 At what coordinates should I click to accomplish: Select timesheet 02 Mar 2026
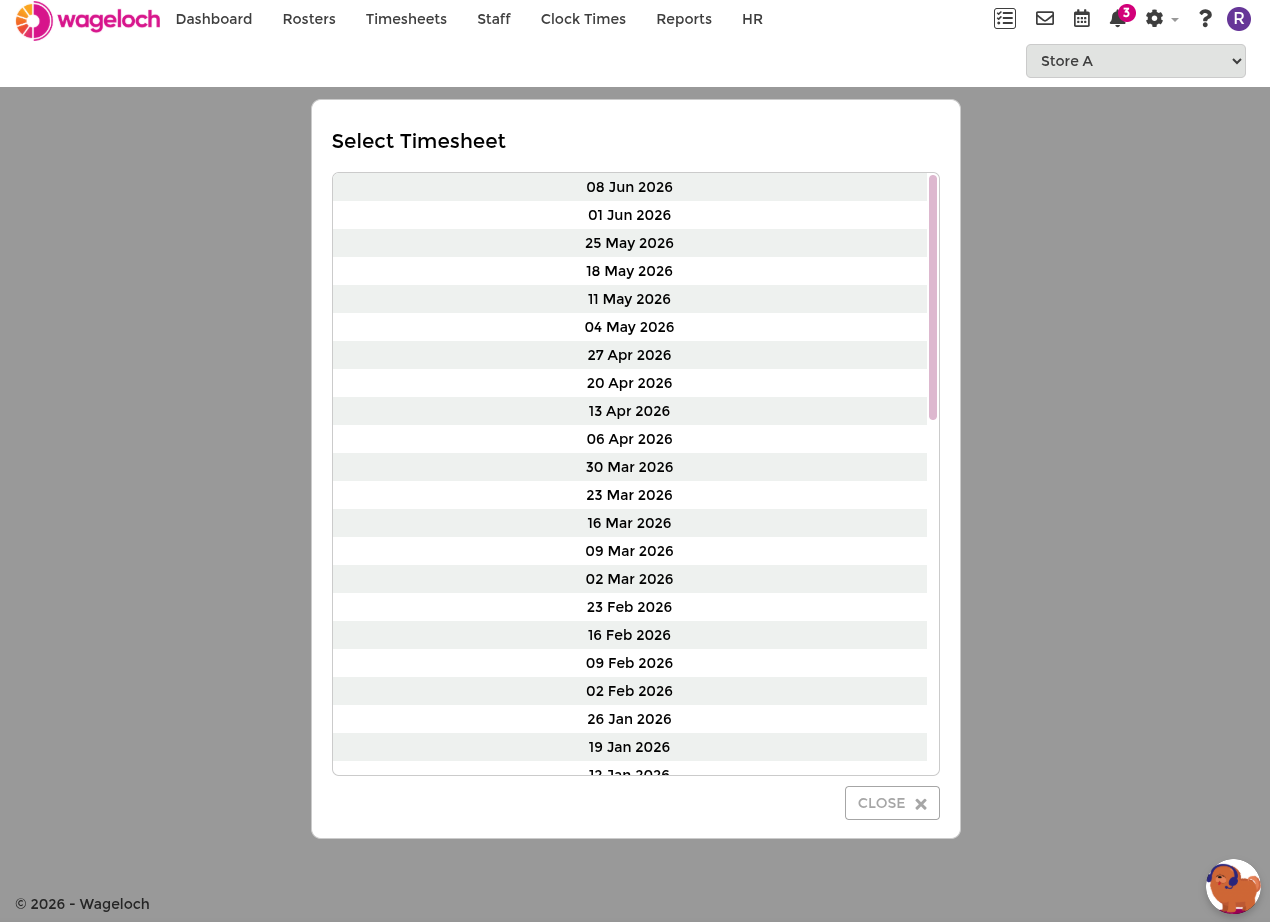tap(630, 579)
